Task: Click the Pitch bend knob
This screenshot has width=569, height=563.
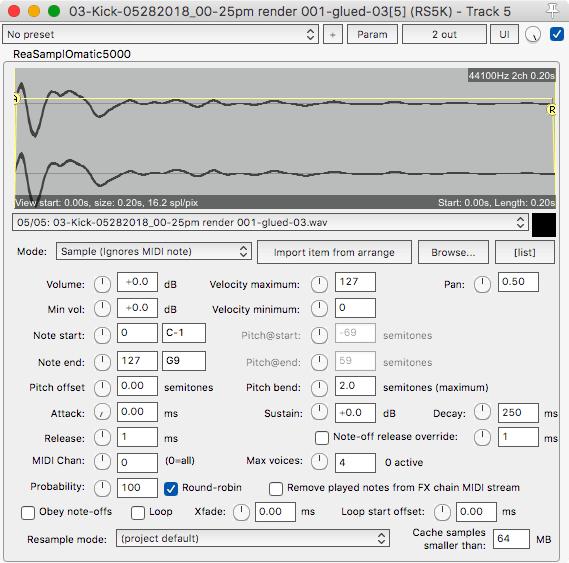Action: point(319,388)
